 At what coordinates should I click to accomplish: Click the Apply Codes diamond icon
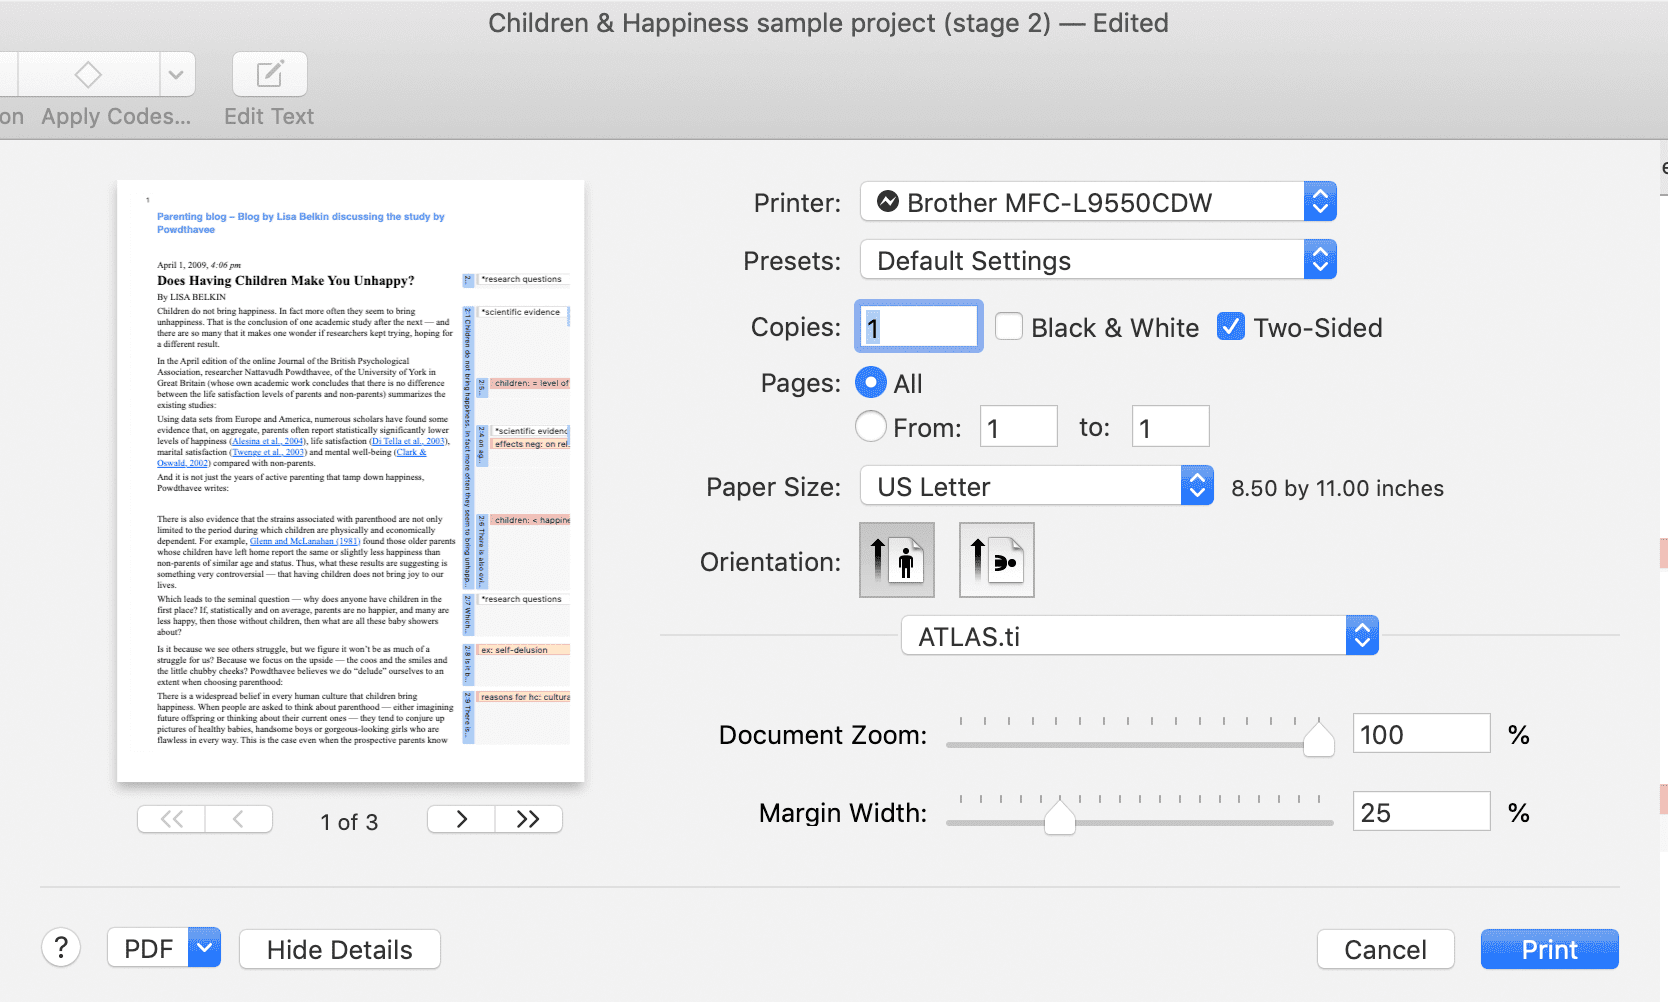[88, 75]
